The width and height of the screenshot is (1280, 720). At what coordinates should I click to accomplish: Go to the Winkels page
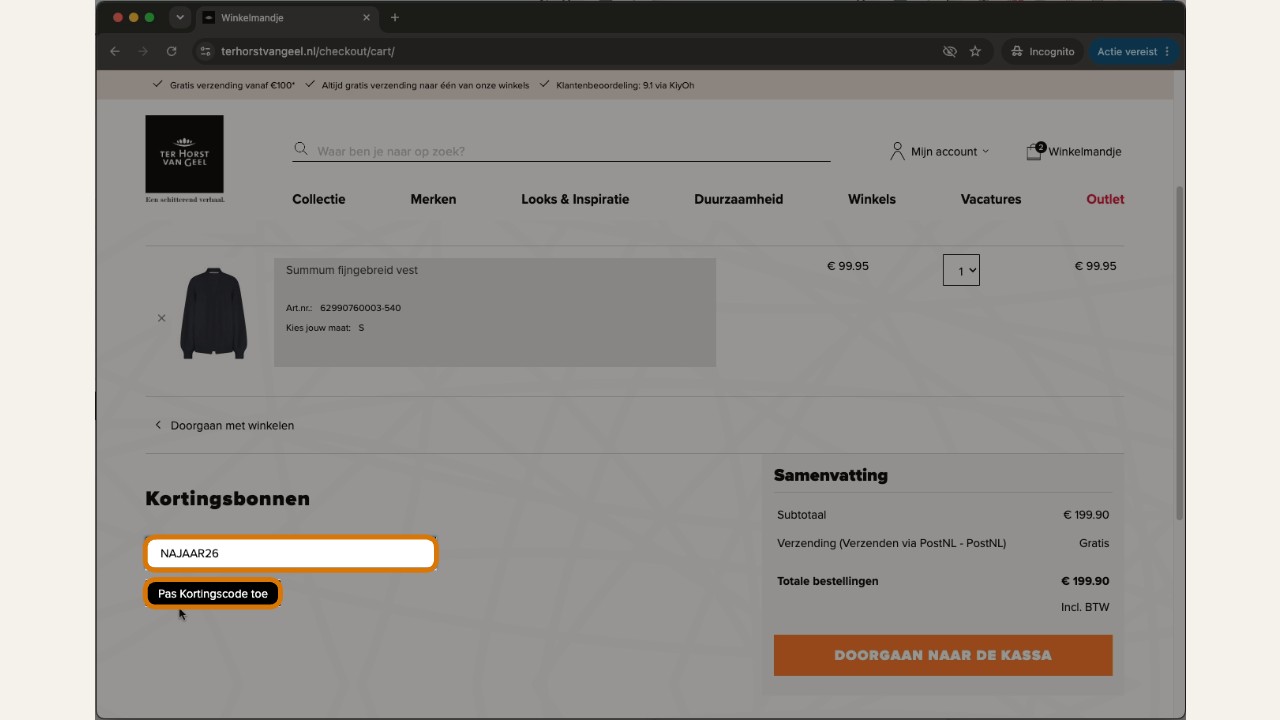tap(872, 199)
